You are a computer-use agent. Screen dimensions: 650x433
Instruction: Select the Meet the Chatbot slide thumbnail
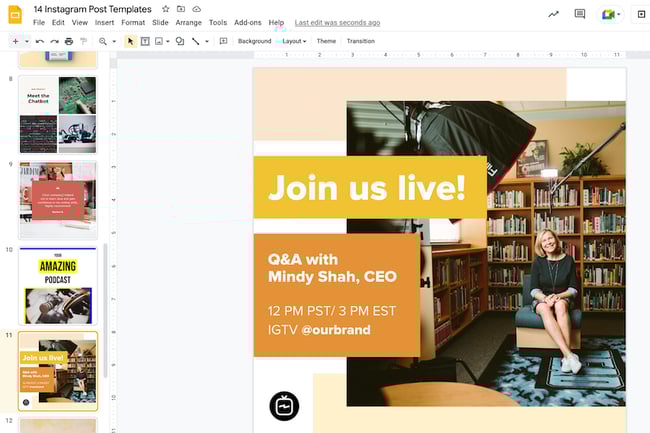point(58,114)
